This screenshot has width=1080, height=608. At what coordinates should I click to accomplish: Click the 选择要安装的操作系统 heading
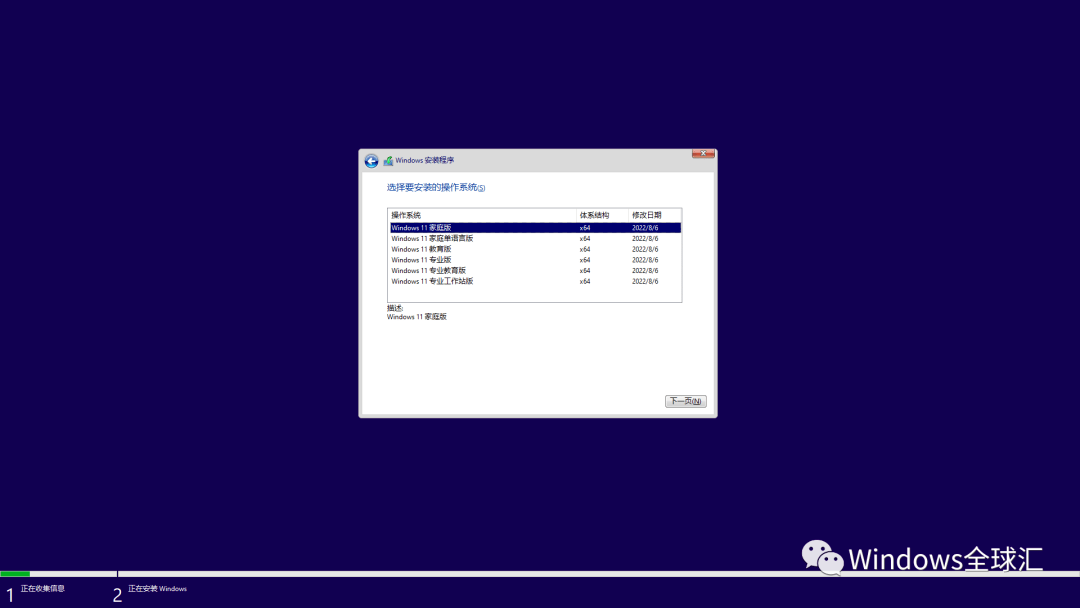coord(435,187)
